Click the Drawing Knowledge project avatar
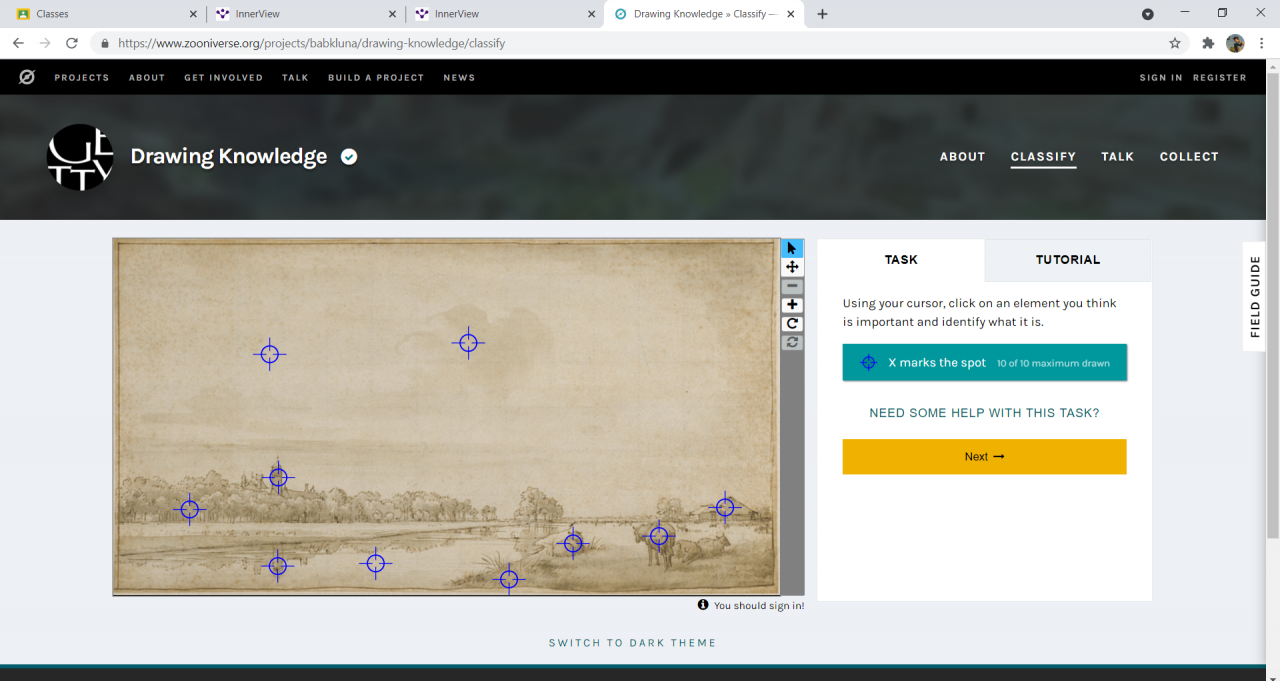Viewport: 1280px width, 681px height. coord(80,157)
